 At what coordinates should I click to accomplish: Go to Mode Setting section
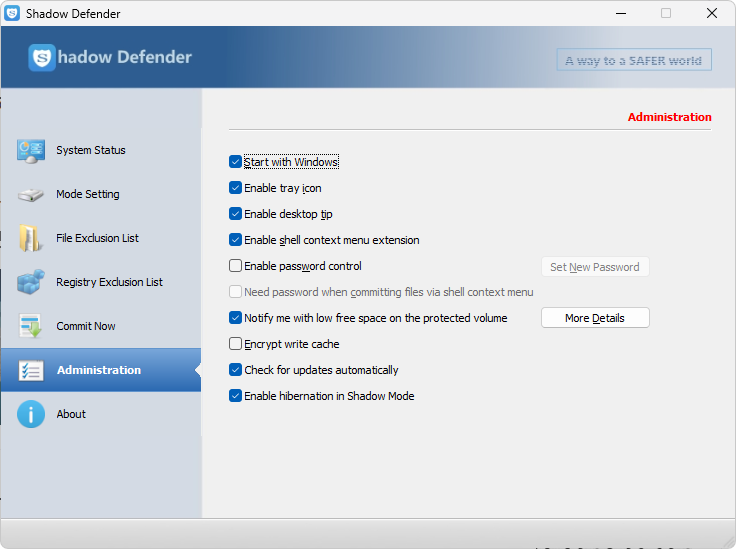click(x=101, y=195)
